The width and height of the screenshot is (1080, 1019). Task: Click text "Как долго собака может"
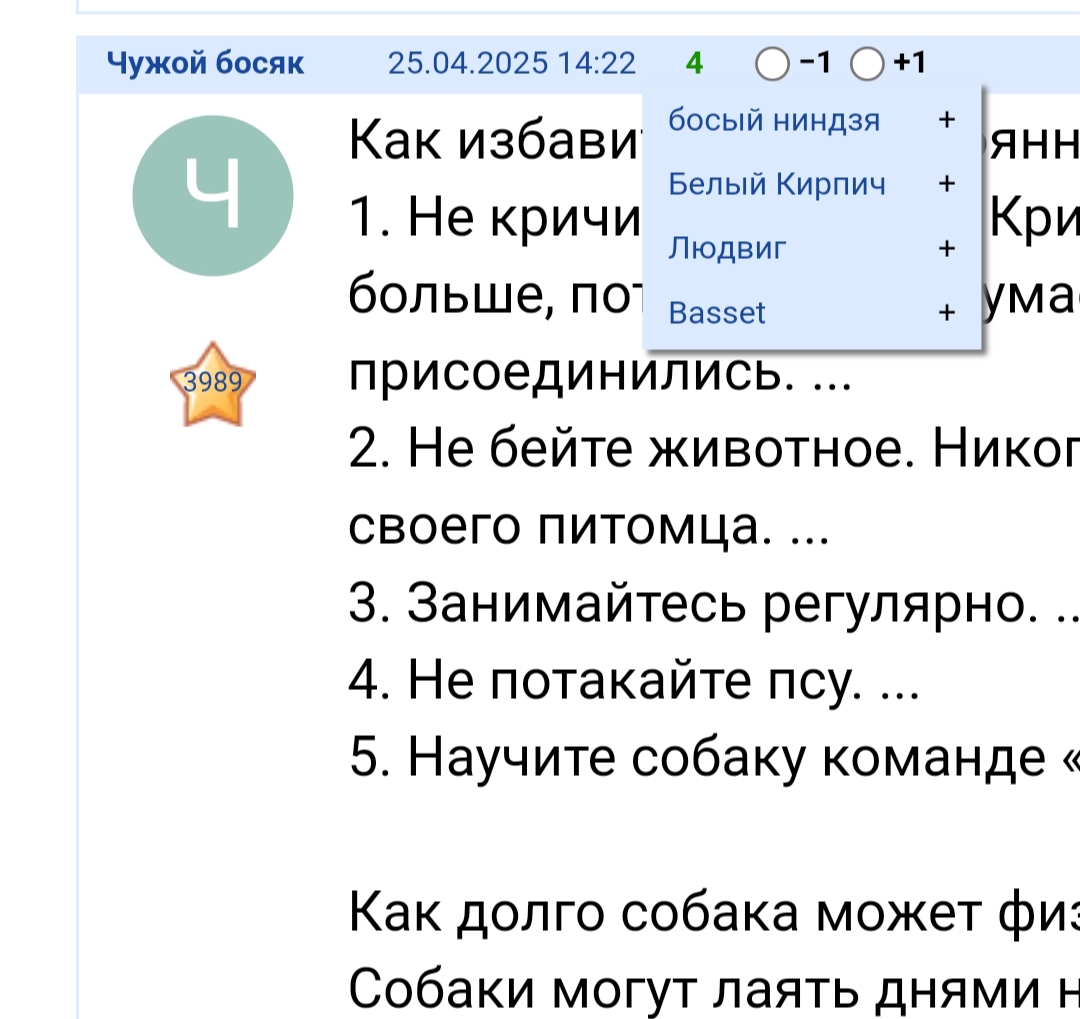[665, 913]
